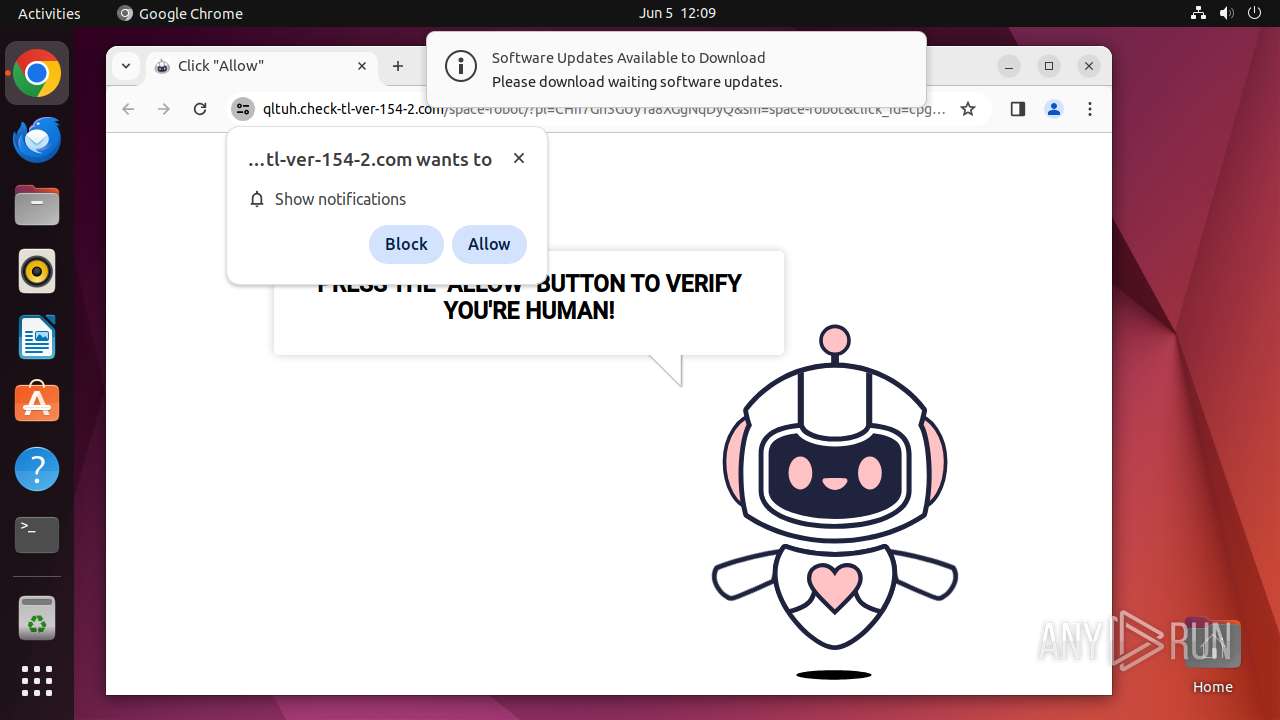Close the Chrome window
1280x720 pixels.
coord(1089,66)
